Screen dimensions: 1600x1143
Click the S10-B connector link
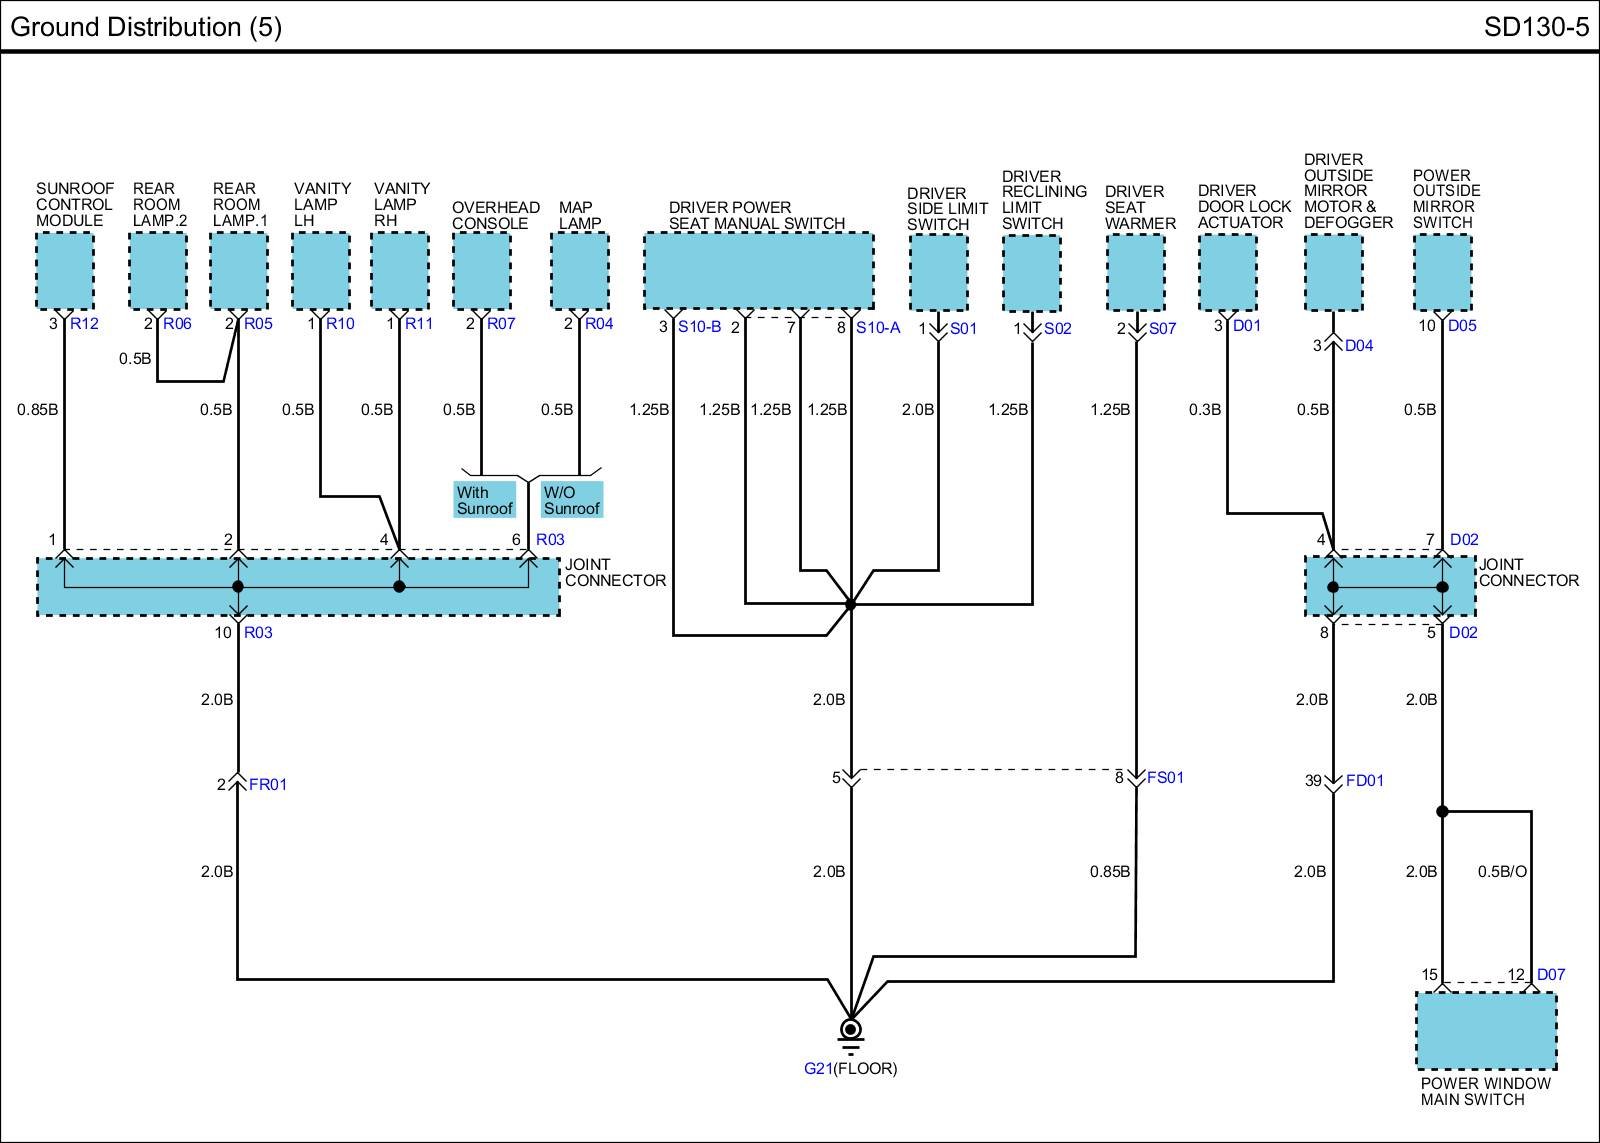point(699,327)
